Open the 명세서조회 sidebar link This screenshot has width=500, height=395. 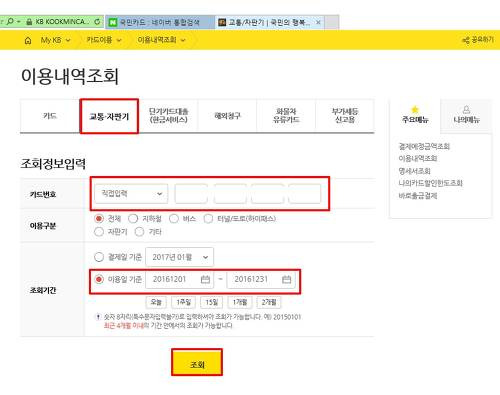pyautogui.click(x=414, y=171)
